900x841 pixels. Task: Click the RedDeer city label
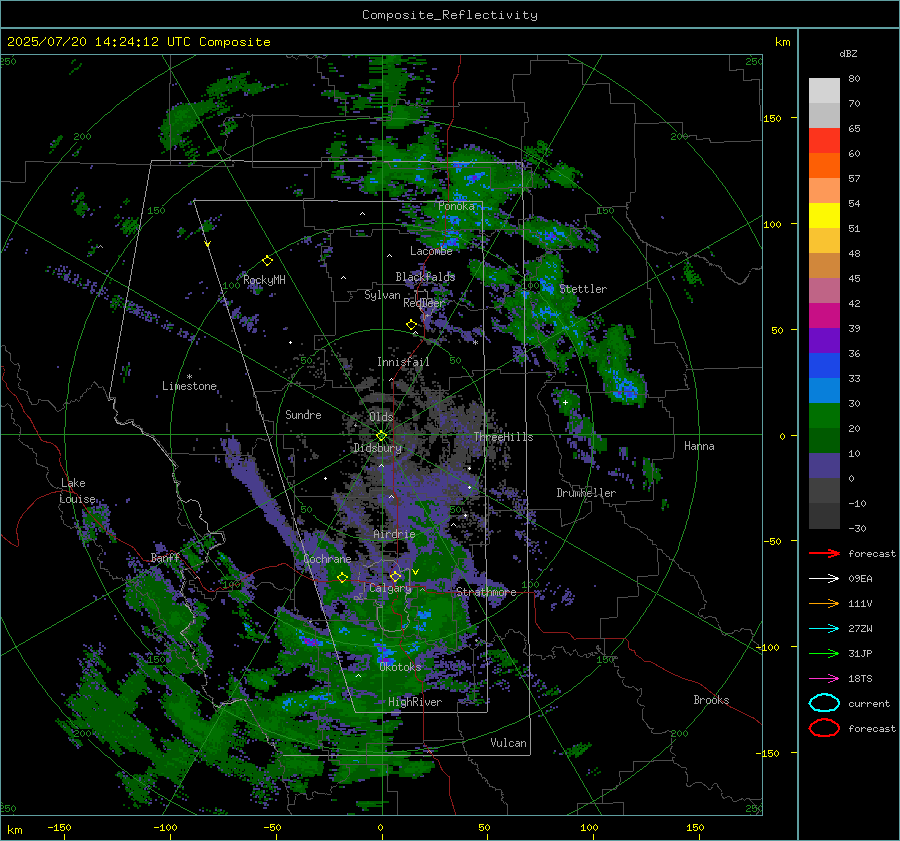424,303
